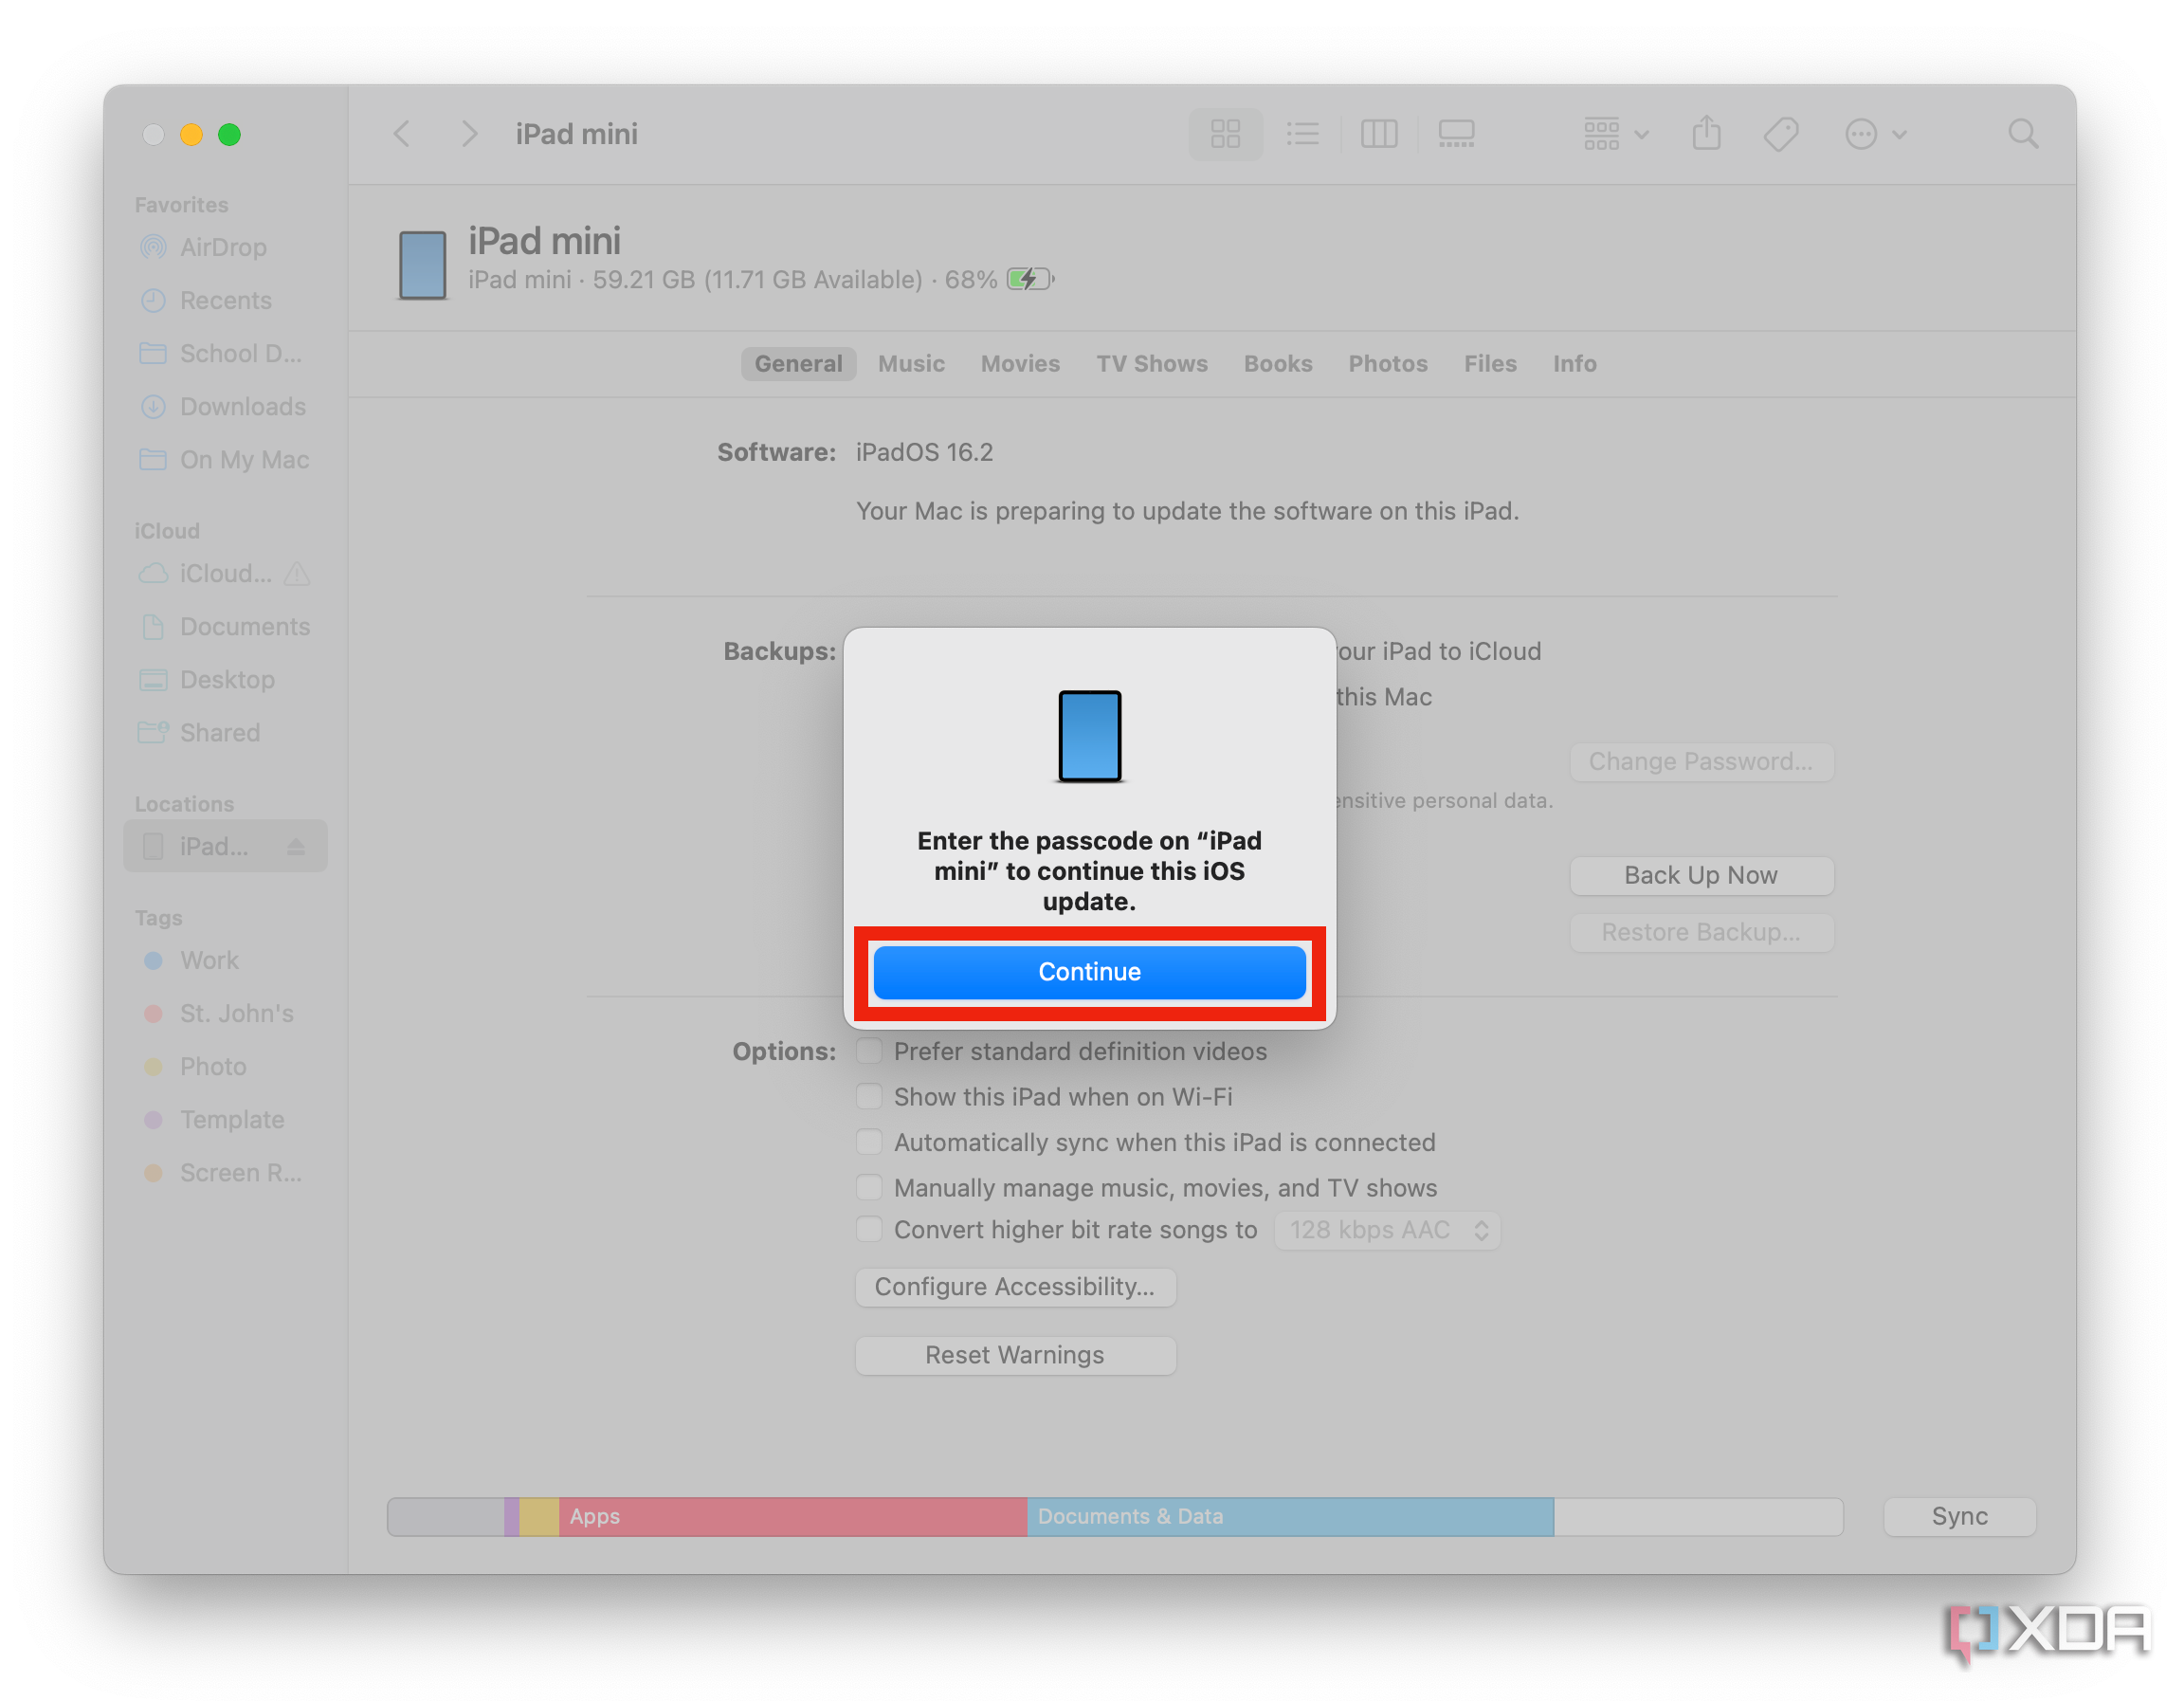The width and height of the screenshot is (2184, 1701).
Task: Switch to the Music tab
Action: [911, 363]
